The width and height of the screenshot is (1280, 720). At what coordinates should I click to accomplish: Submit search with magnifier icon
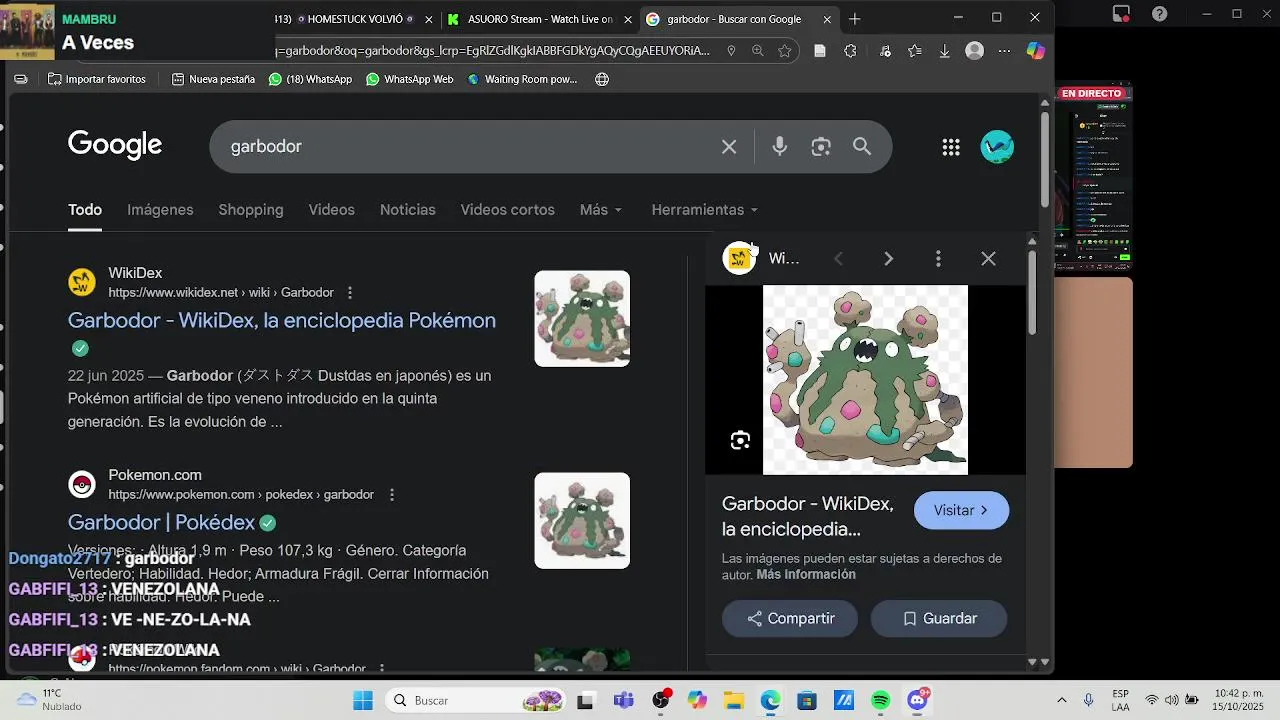pos(862,147)
